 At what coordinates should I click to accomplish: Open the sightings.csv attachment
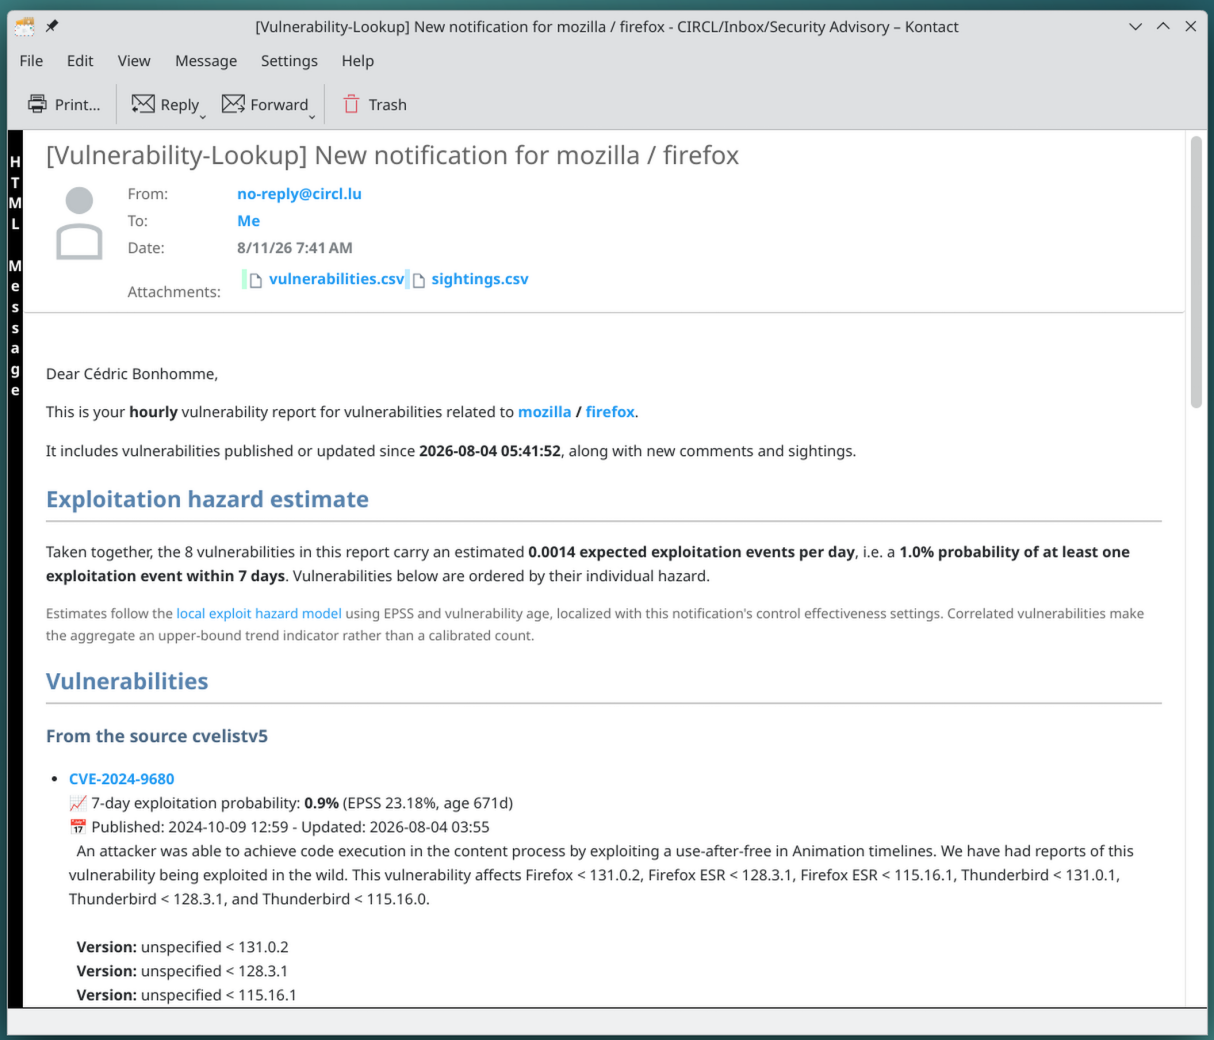click(x=480, y=279)
